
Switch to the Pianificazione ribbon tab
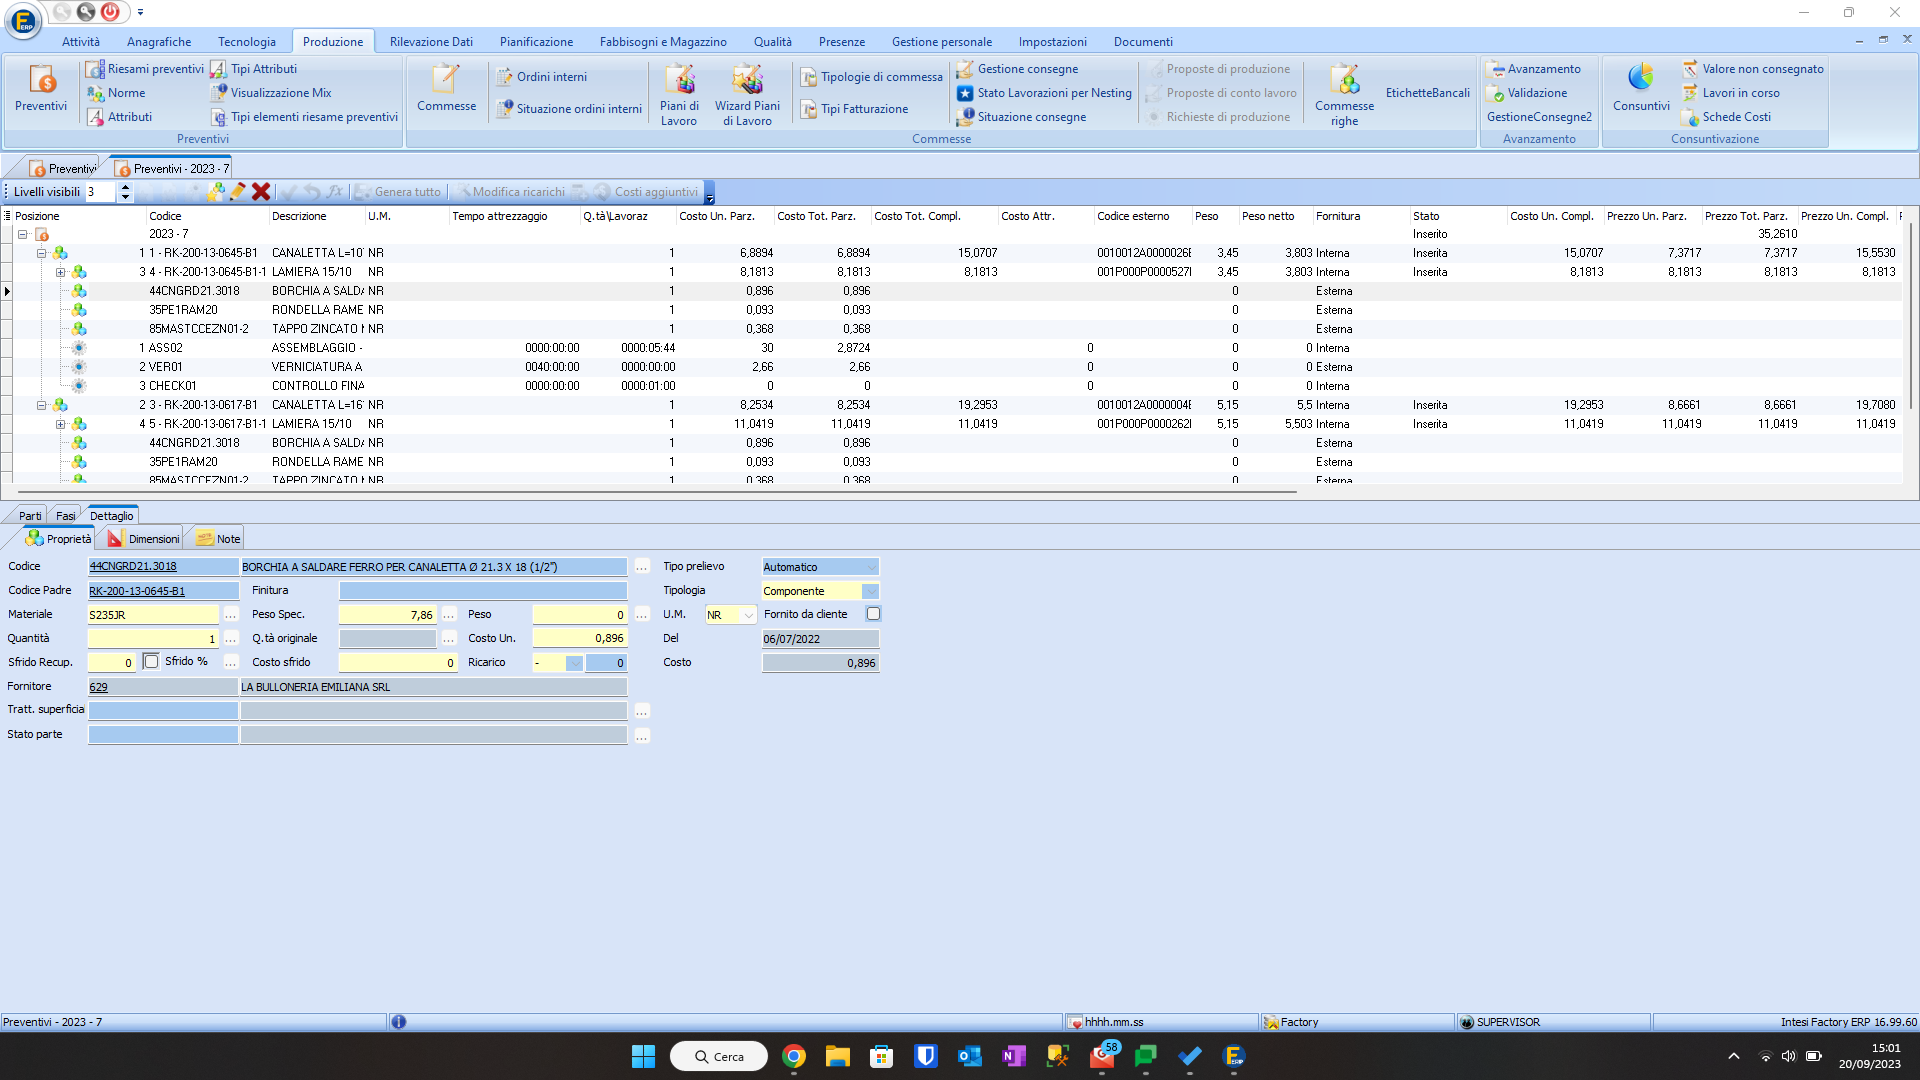click(x=536, y=42)
